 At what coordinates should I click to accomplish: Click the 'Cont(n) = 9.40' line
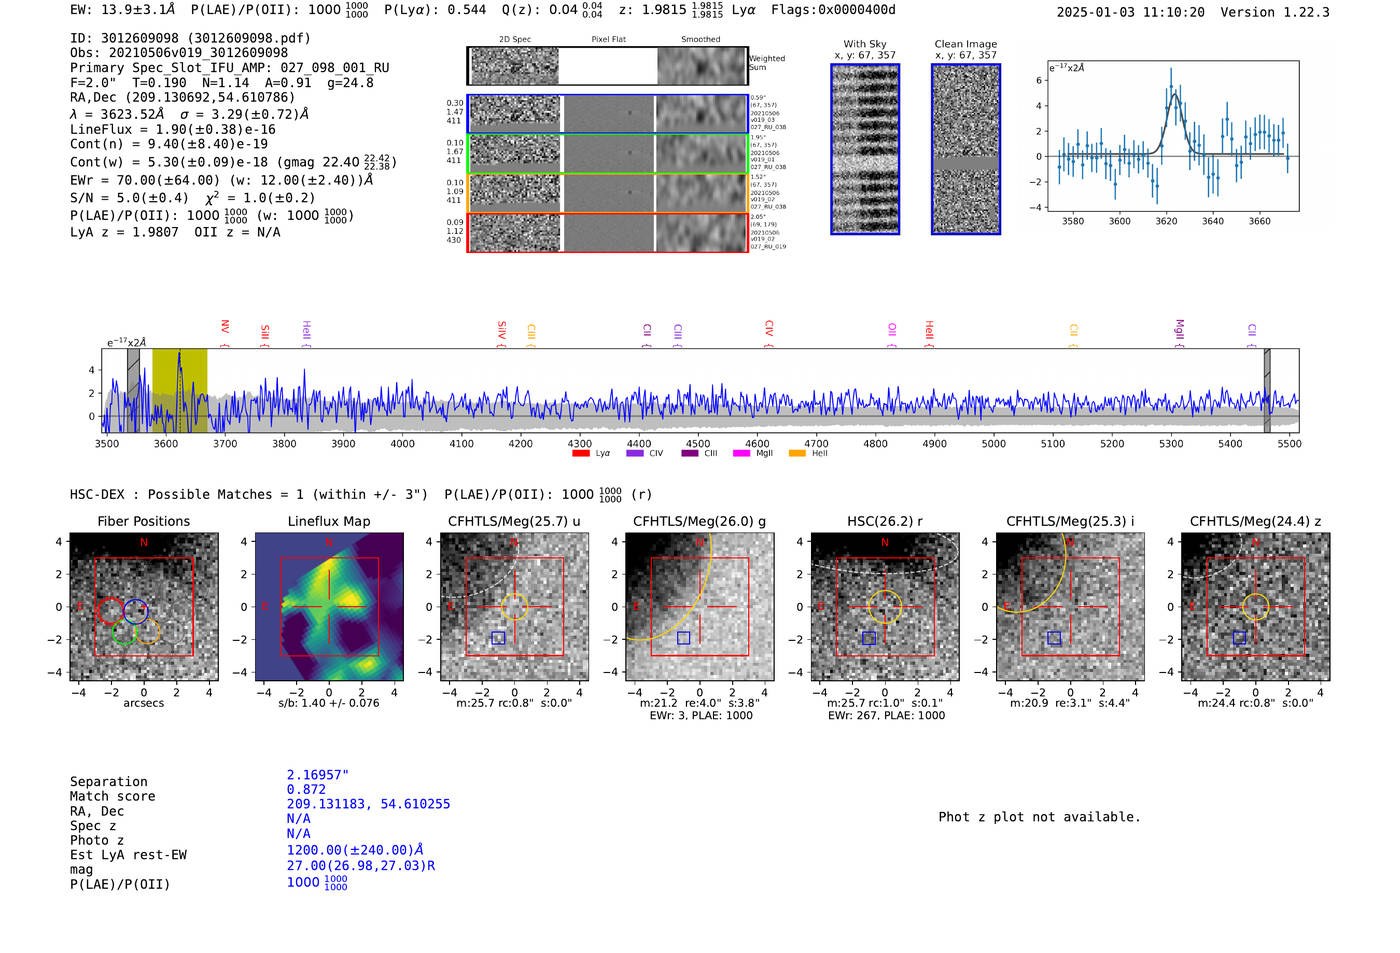169,144
